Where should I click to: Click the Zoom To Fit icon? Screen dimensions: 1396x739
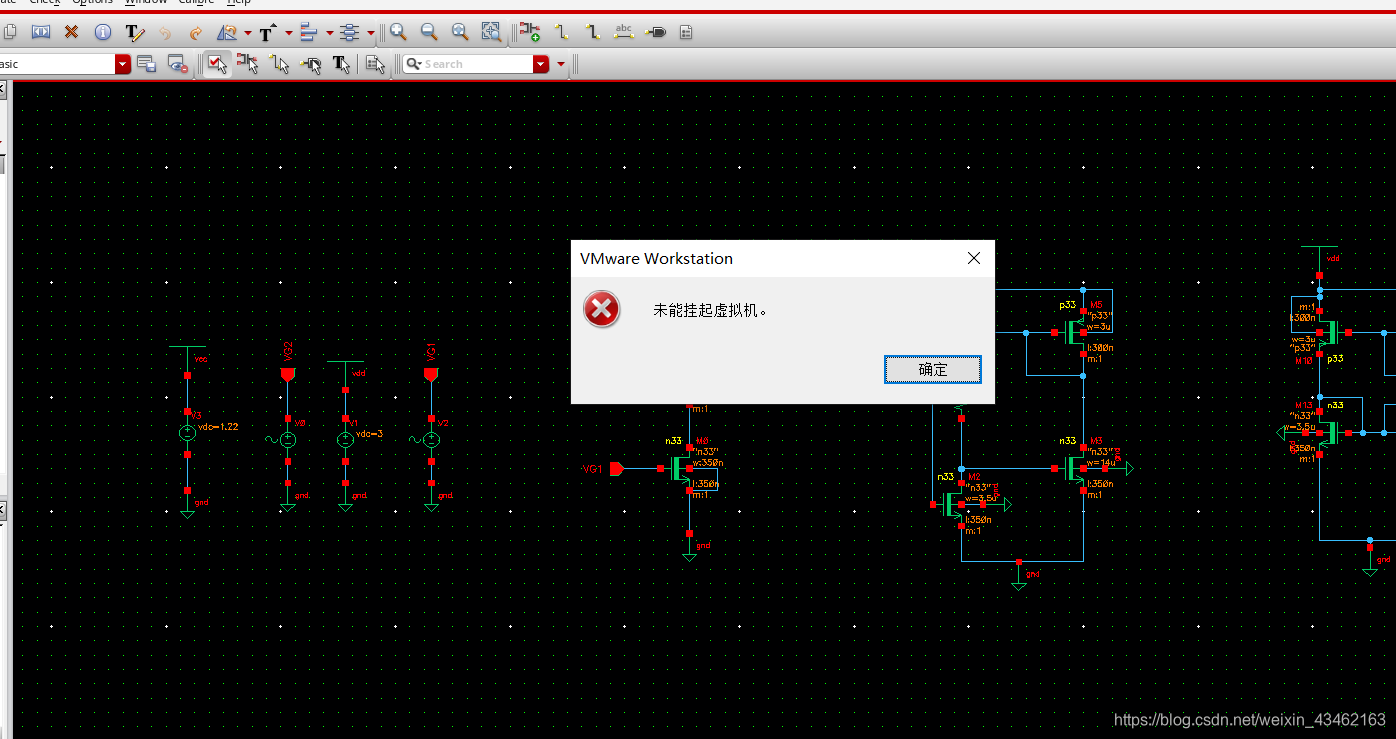[x=460, y=32]
